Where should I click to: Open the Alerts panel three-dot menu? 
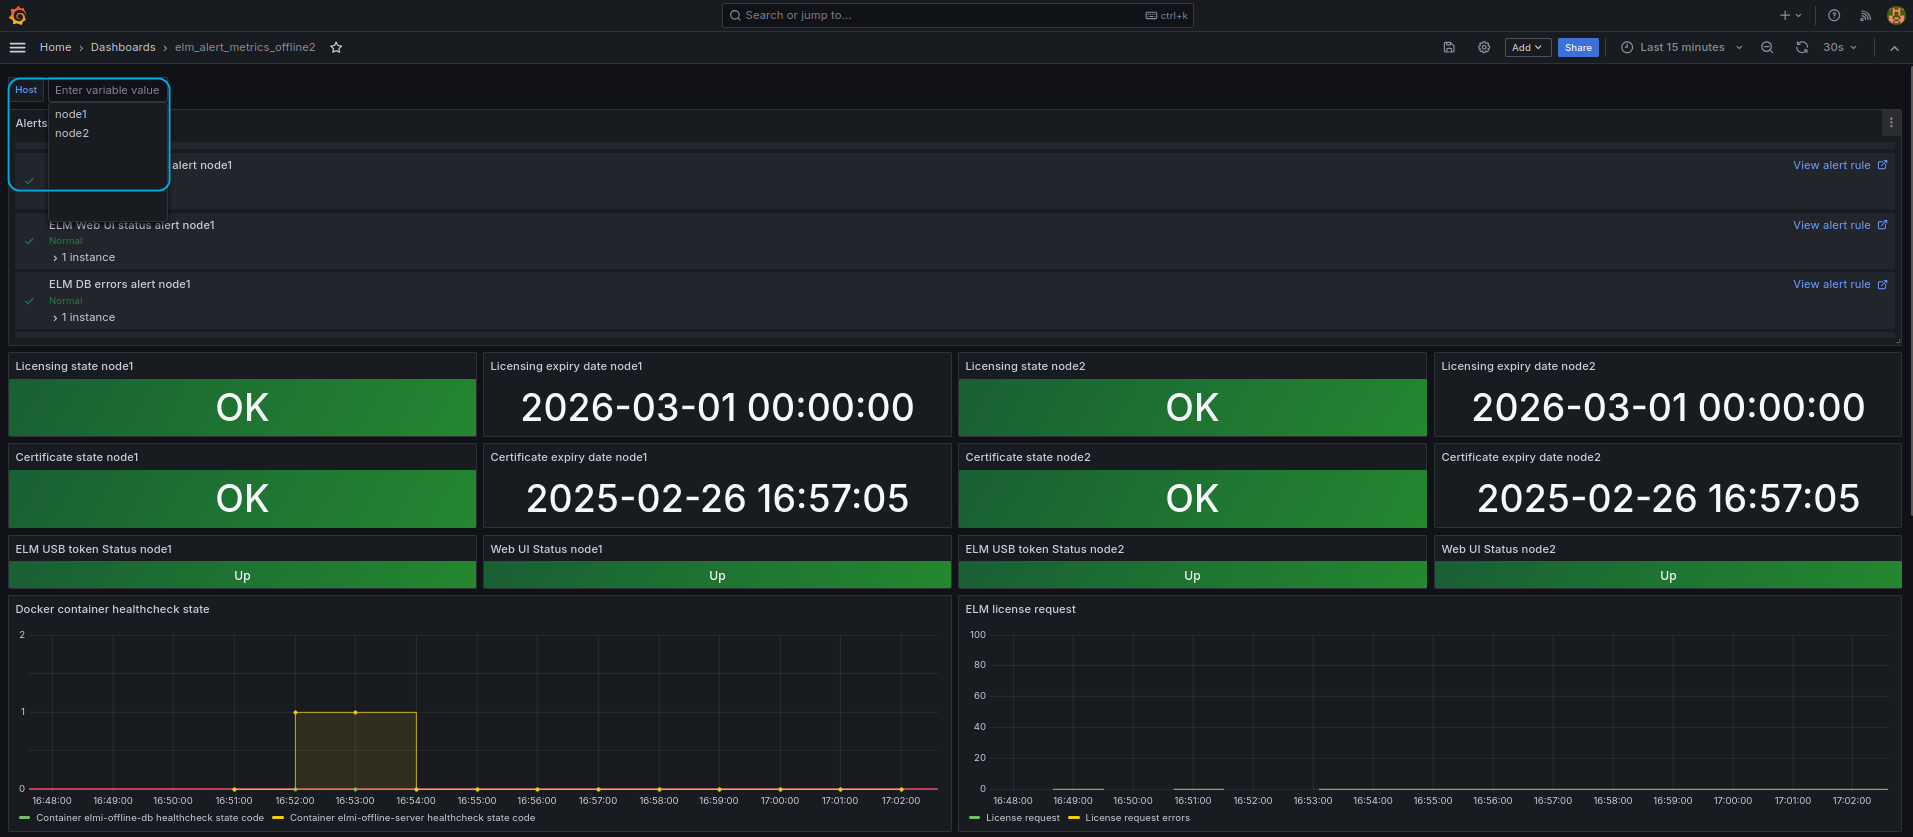[1890, 123]
